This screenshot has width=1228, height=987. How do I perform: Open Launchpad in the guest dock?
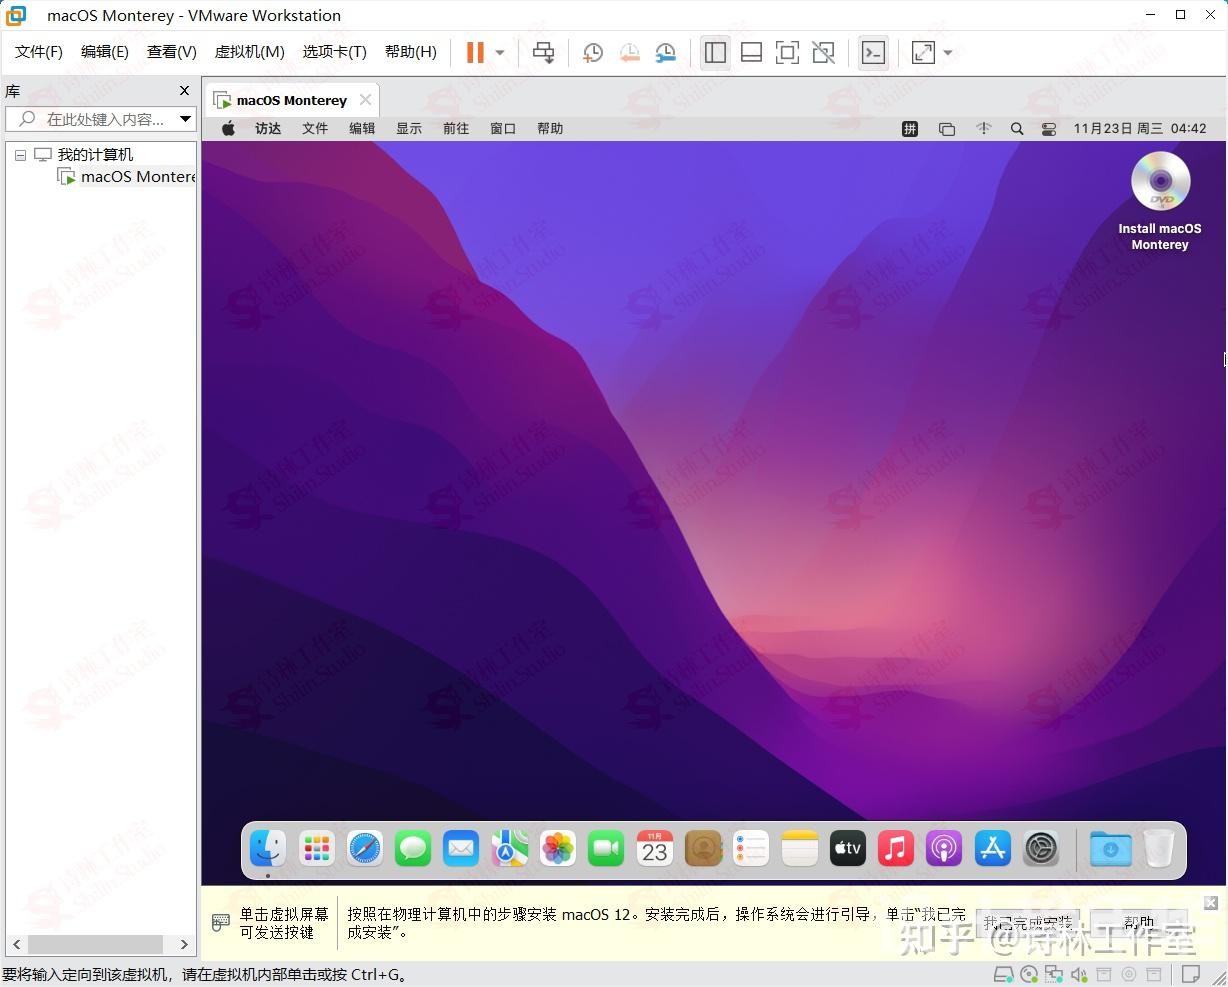click(316, 848)
